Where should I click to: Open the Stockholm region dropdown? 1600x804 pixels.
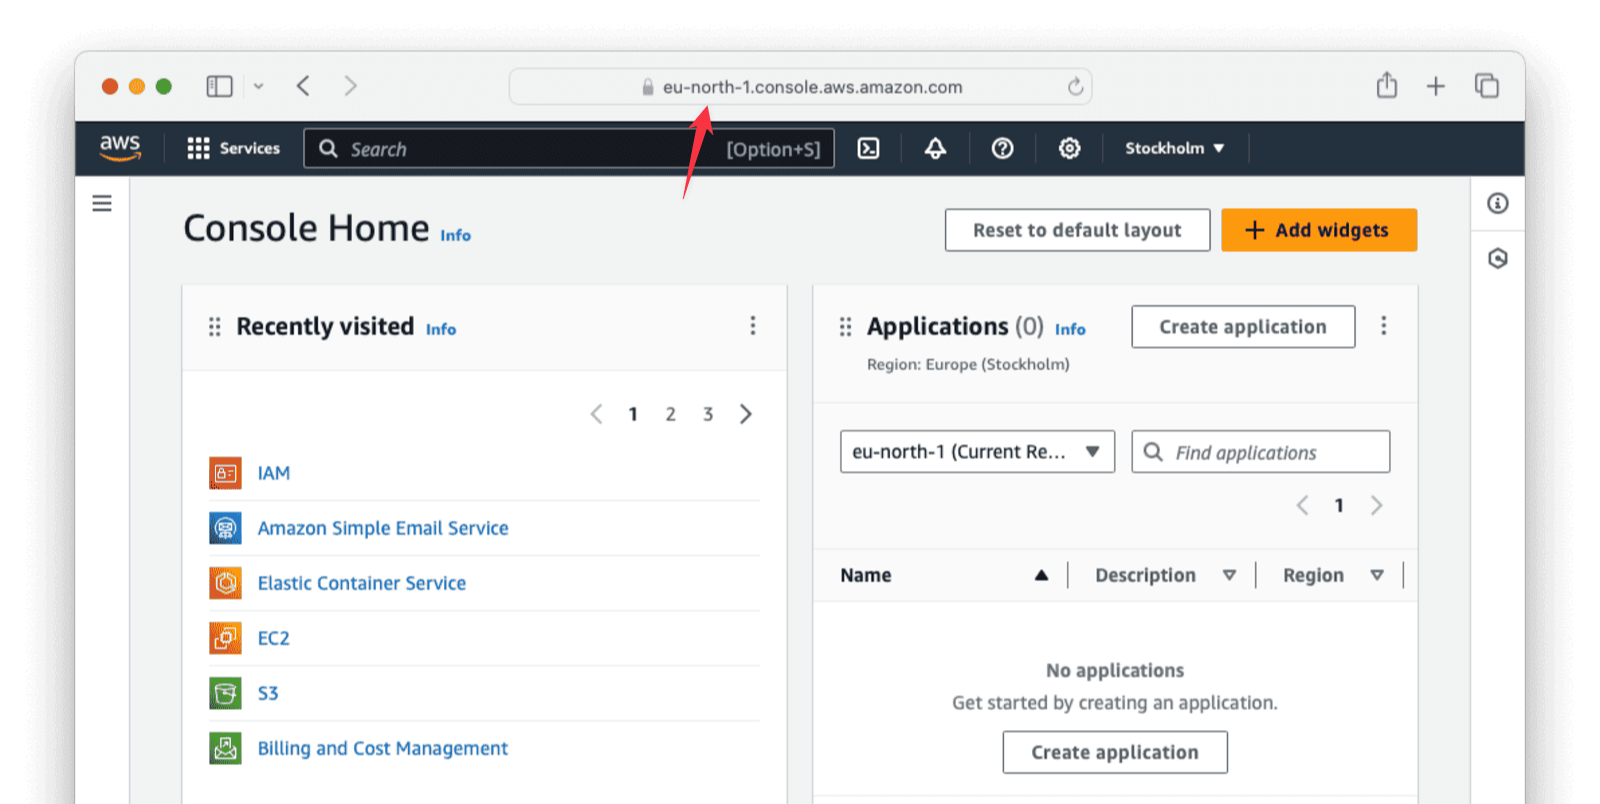pyautogui.click(x=1175, y=148)
